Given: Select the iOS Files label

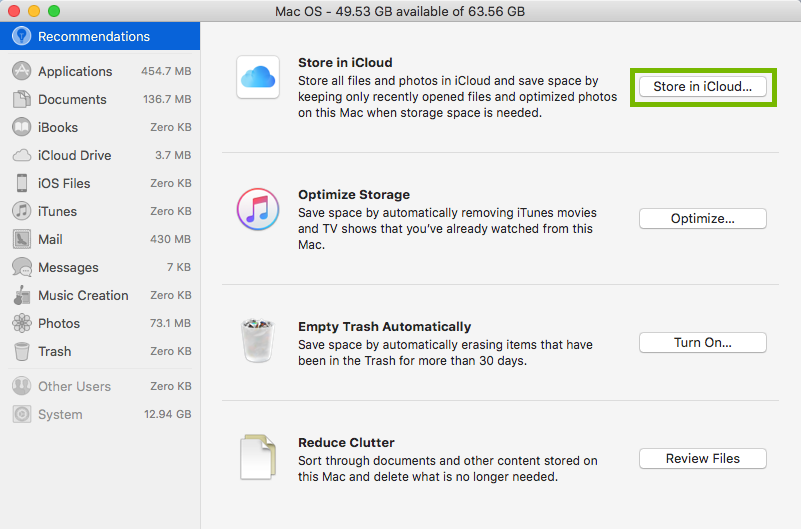Looking at the screenshot, I should (x=64, y=183).
